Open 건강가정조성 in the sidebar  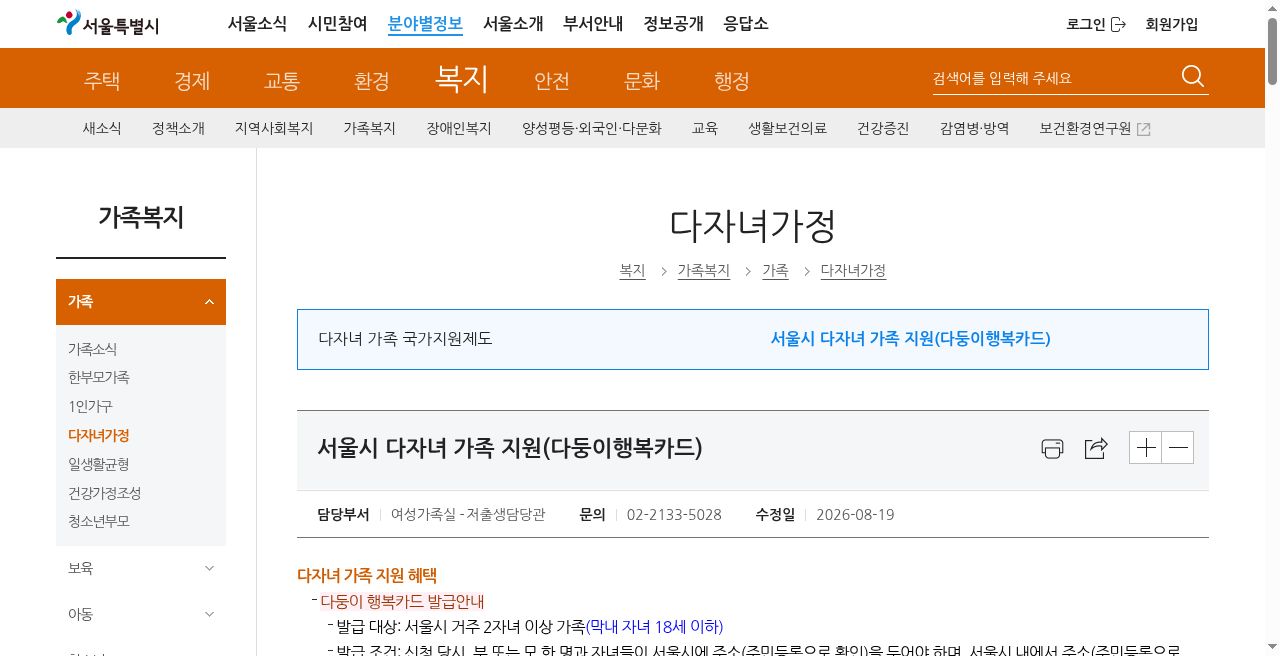105,493
